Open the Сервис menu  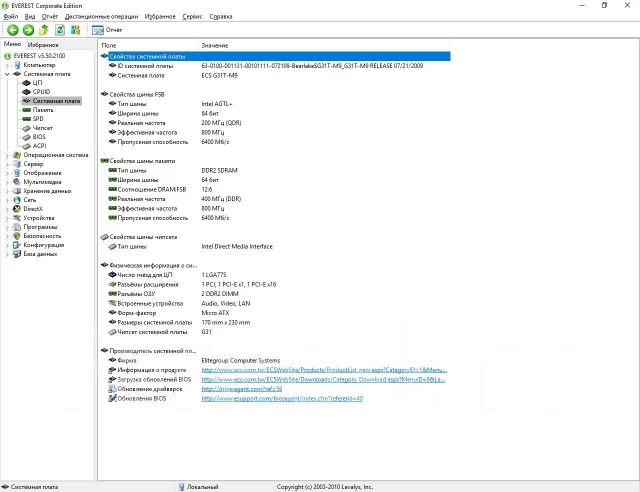(192, 16)
